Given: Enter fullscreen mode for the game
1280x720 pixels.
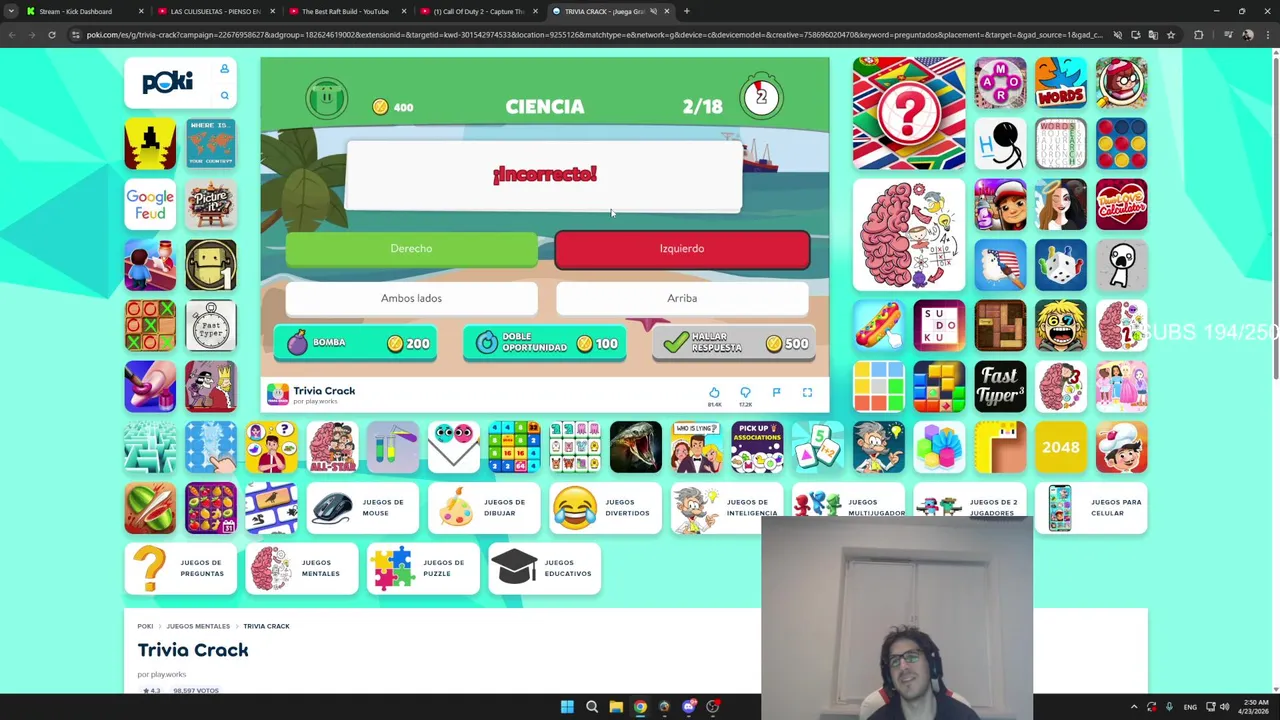Looking at the screenshot, I should point(807,393).
